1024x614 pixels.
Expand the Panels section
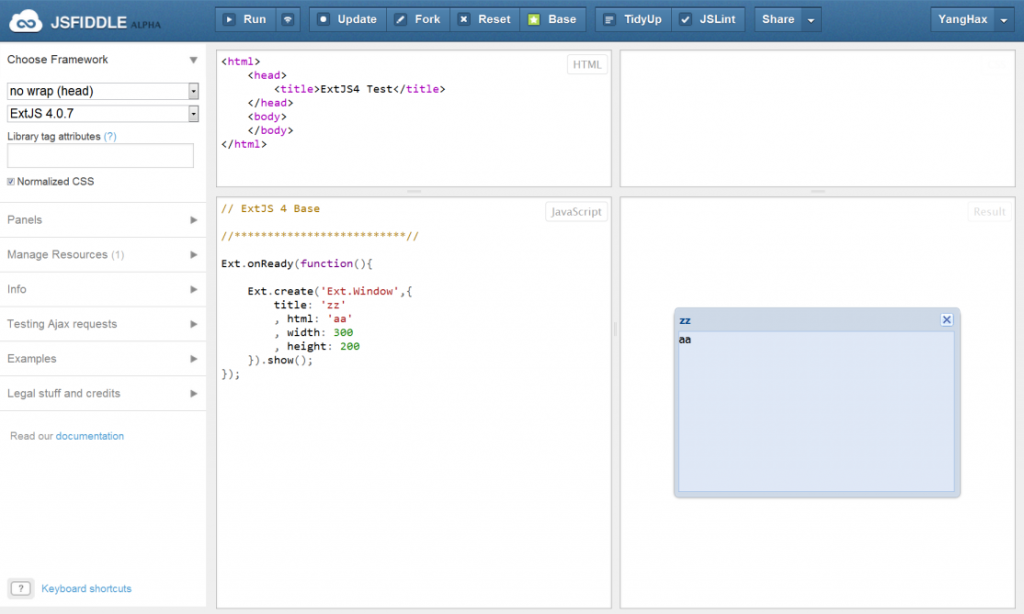point(103,220)
